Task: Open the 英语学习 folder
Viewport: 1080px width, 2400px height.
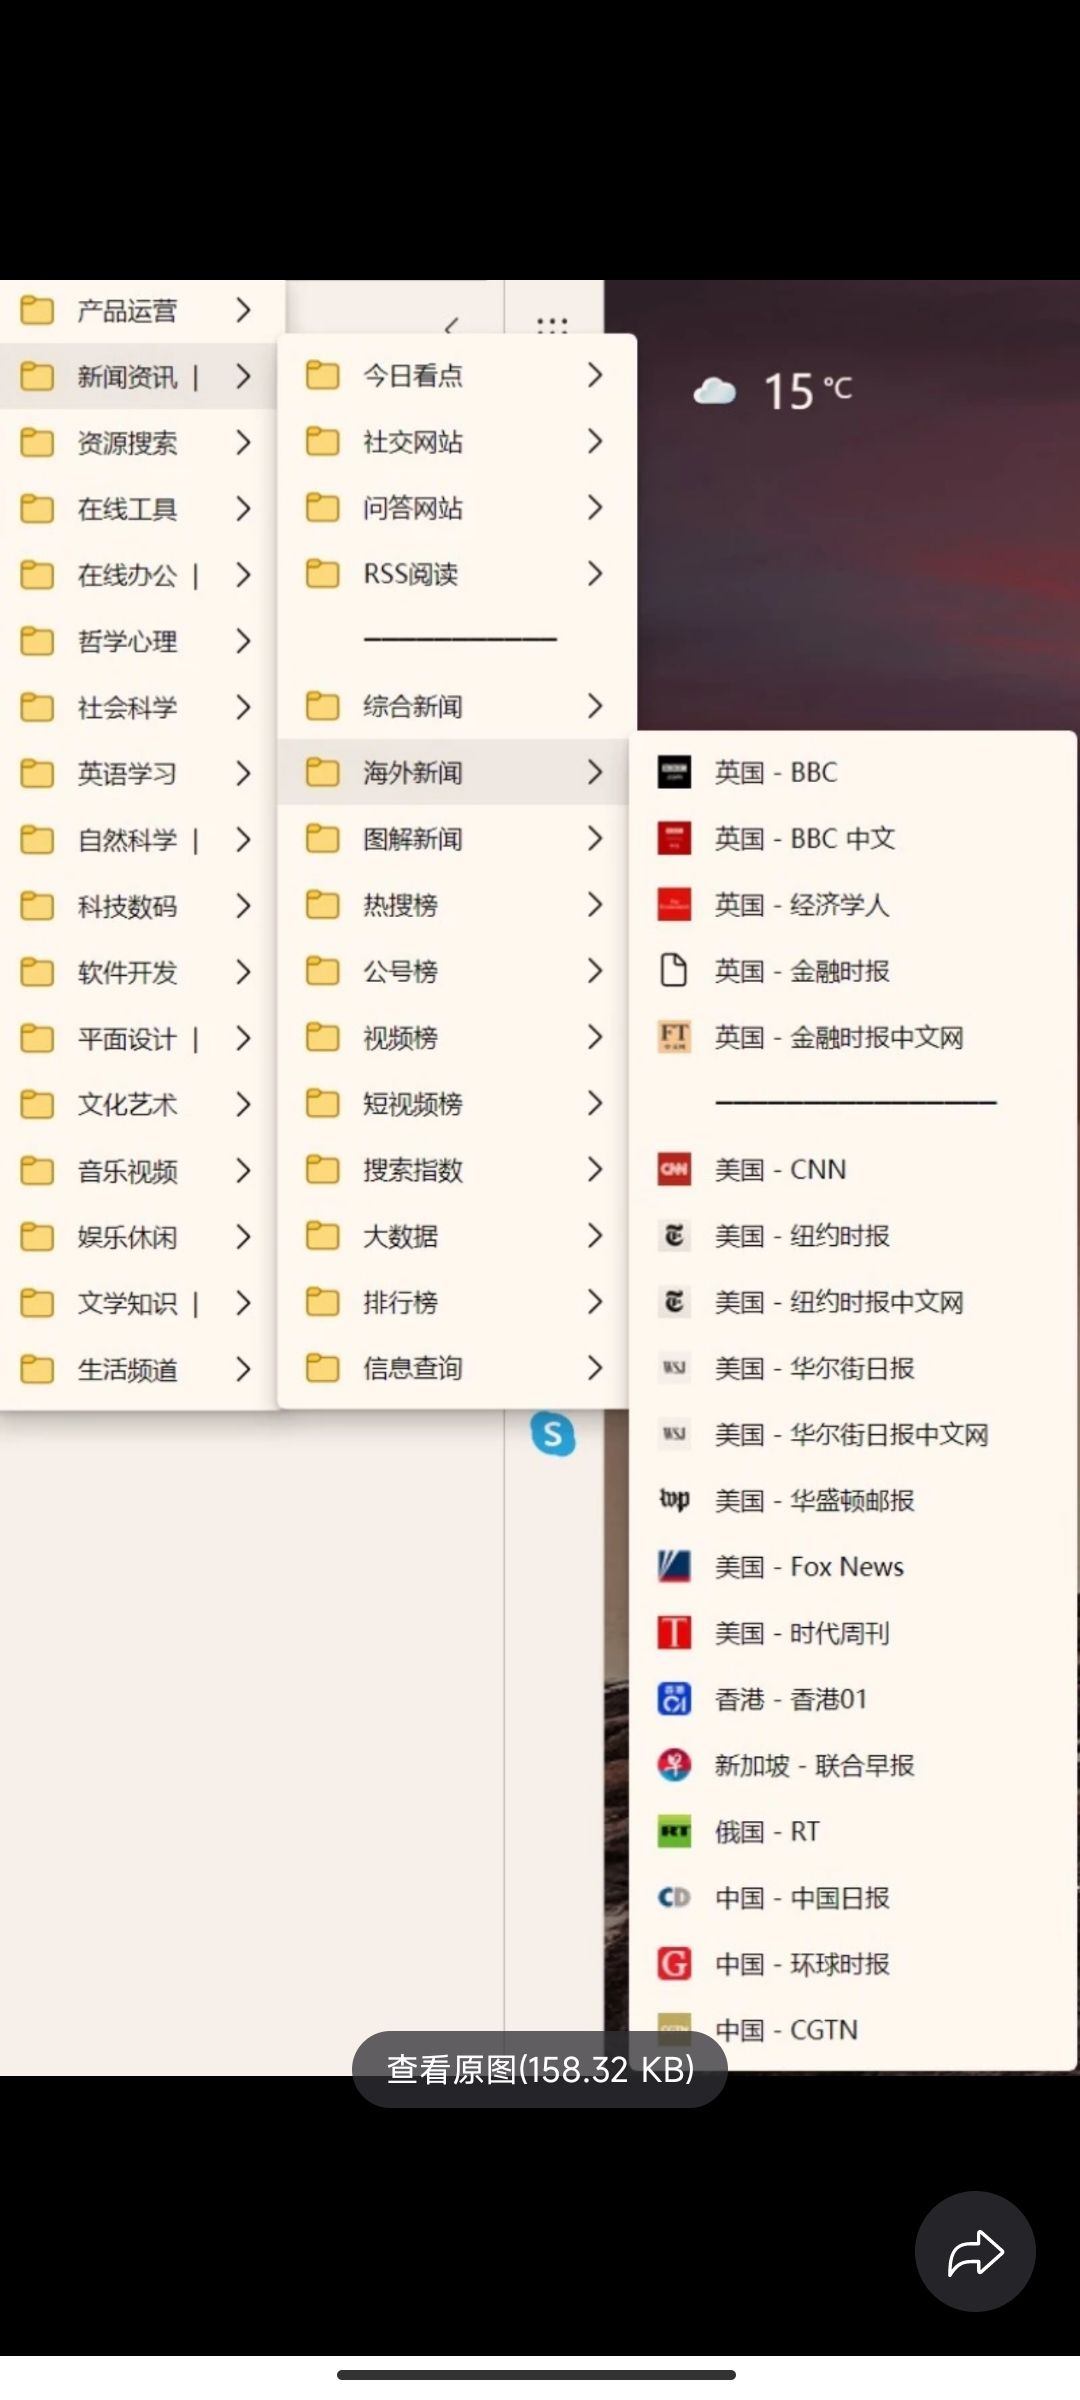Action: tap(138, 773)
